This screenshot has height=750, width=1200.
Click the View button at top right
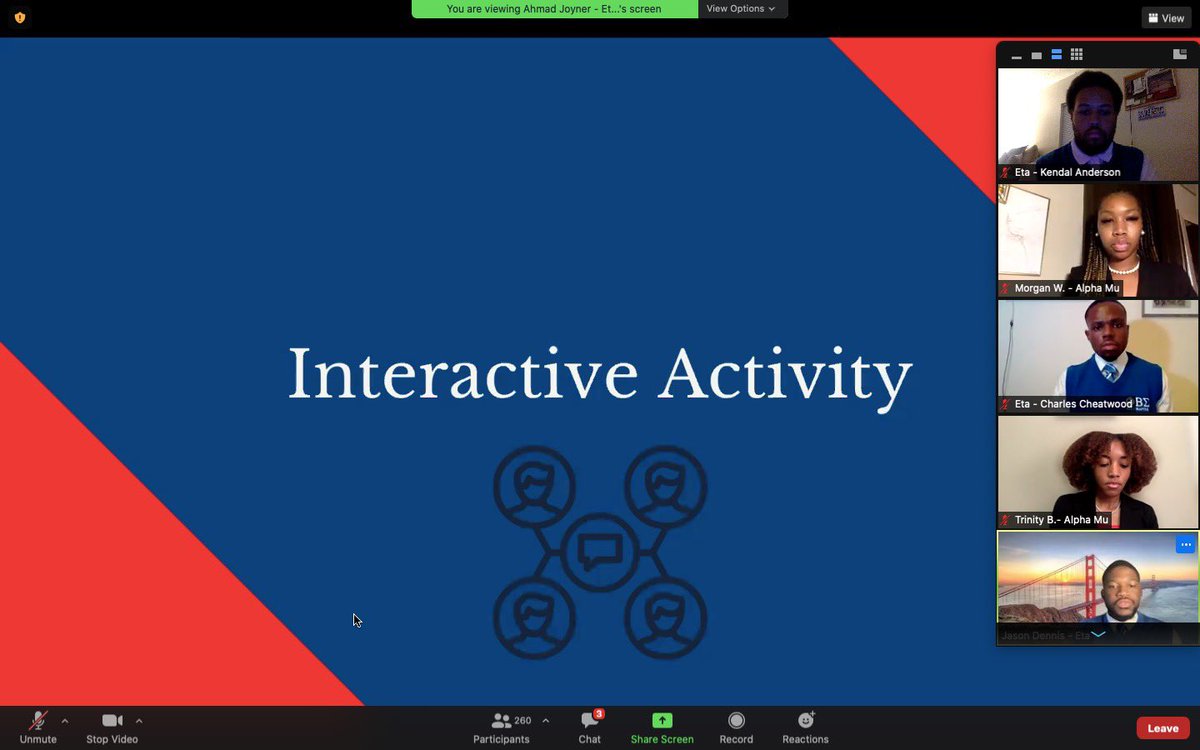click(x=1166, y=18)
